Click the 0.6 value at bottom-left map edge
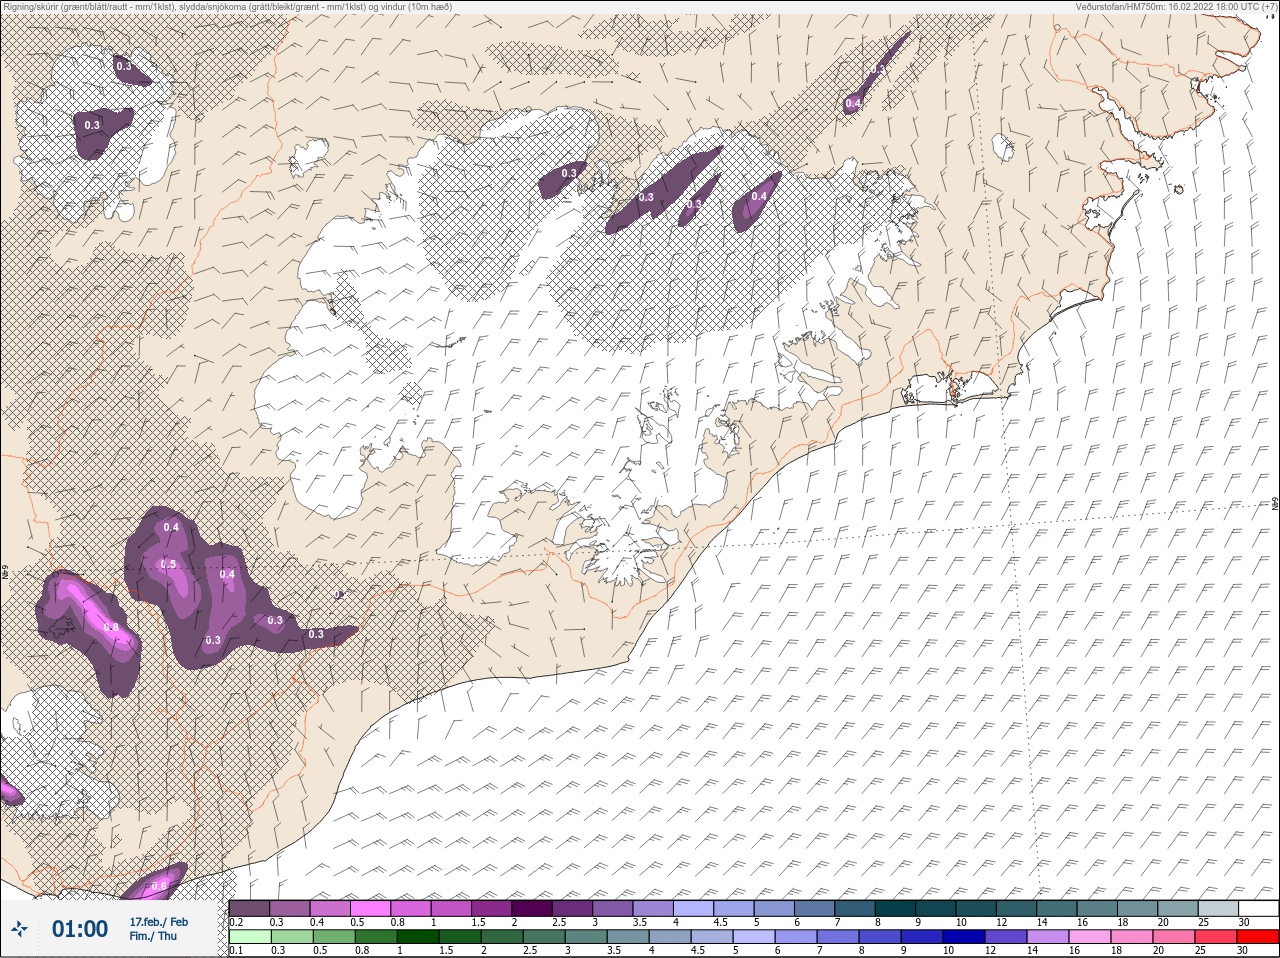Screen dimensions: 1280x958 tap(159, 886)
